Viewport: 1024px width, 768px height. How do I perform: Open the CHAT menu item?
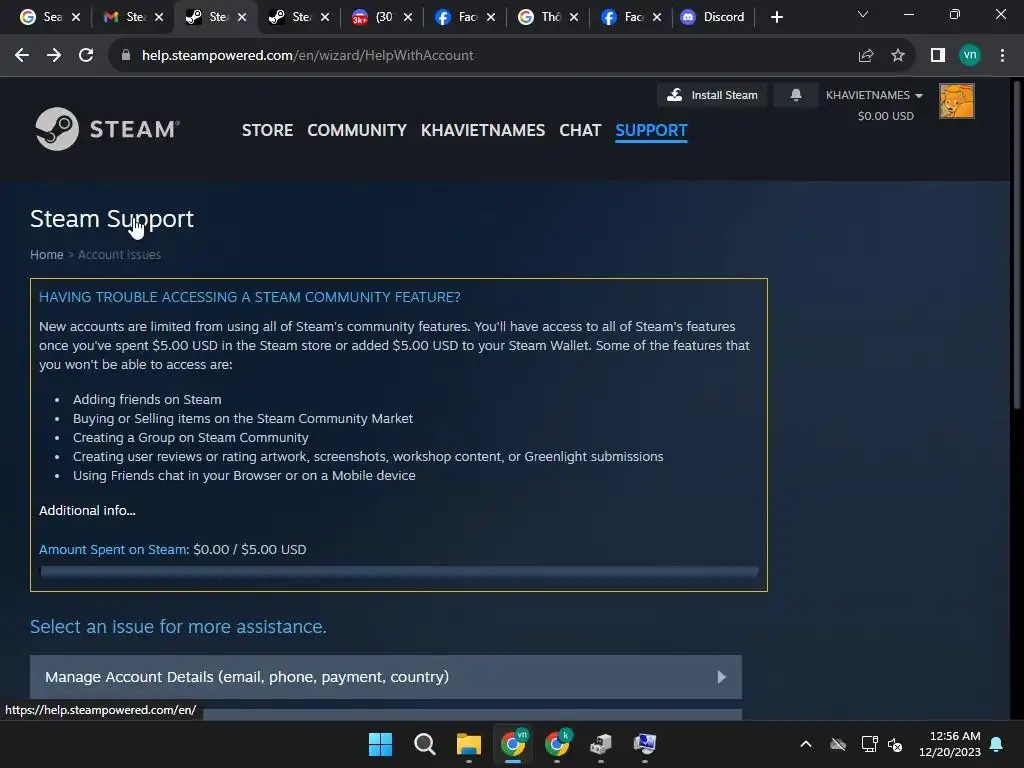580,130
